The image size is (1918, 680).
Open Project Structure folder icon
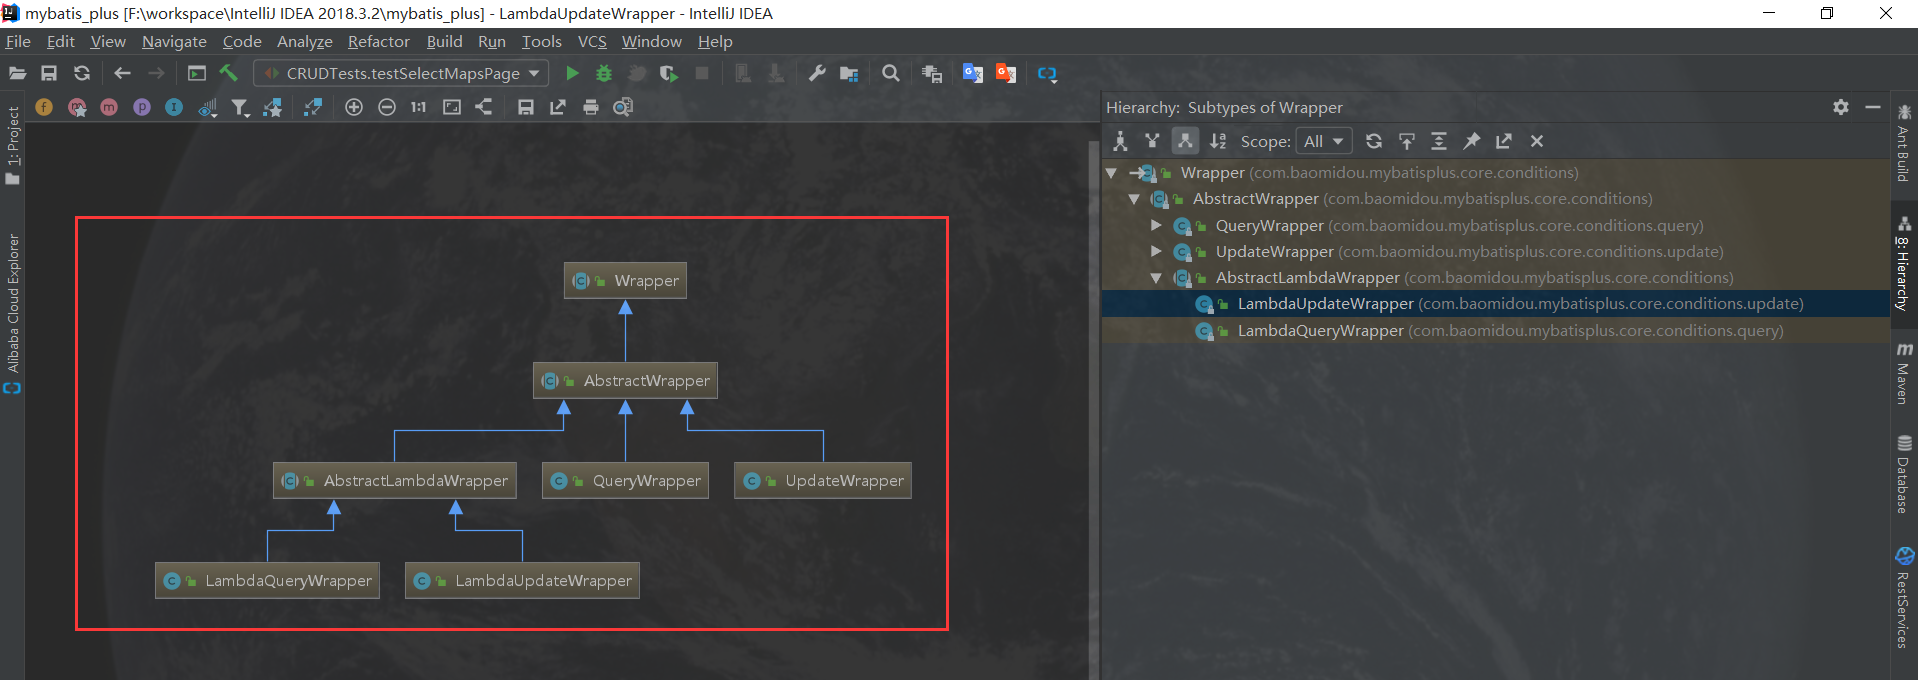click(x=849, y=73)
